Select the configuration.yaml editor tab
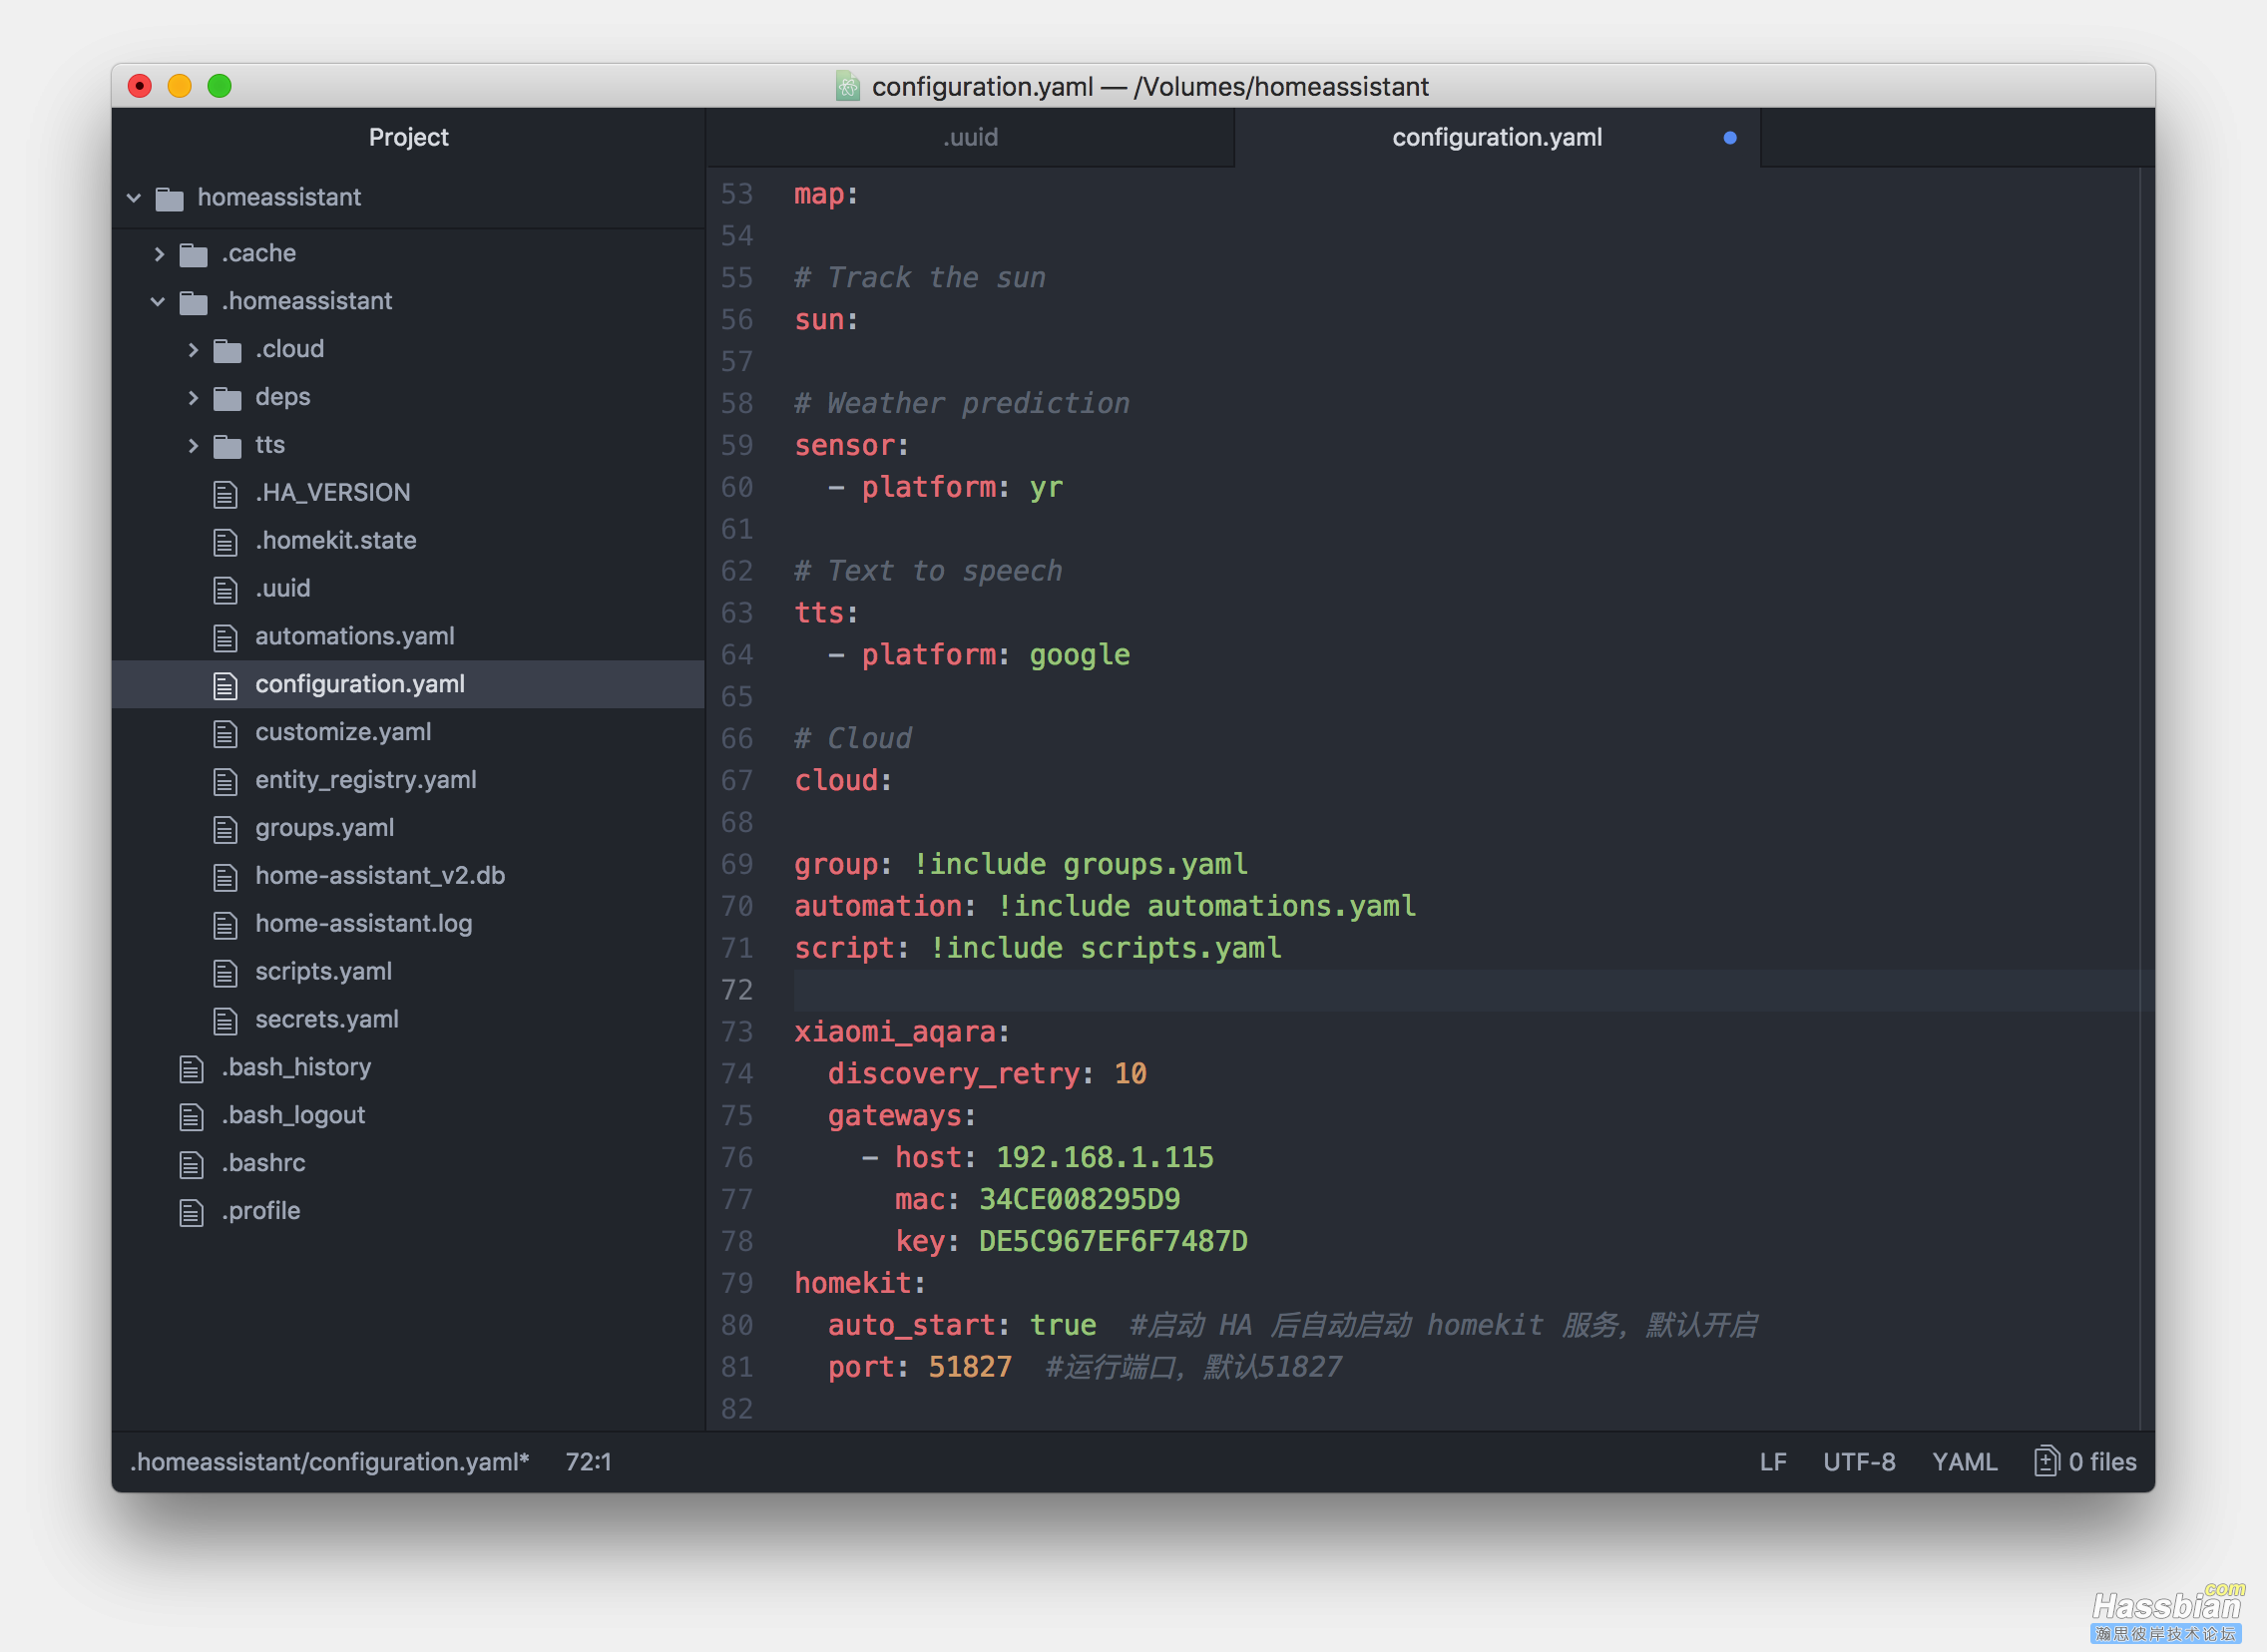This screenshot has width=2267, height=1652. 1497,137
